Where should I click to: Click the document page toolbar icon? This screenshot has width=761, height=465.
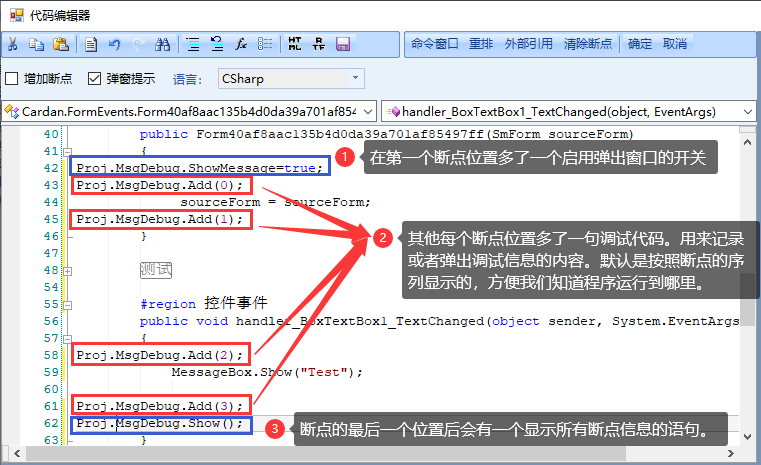click(x=91, y=44)
